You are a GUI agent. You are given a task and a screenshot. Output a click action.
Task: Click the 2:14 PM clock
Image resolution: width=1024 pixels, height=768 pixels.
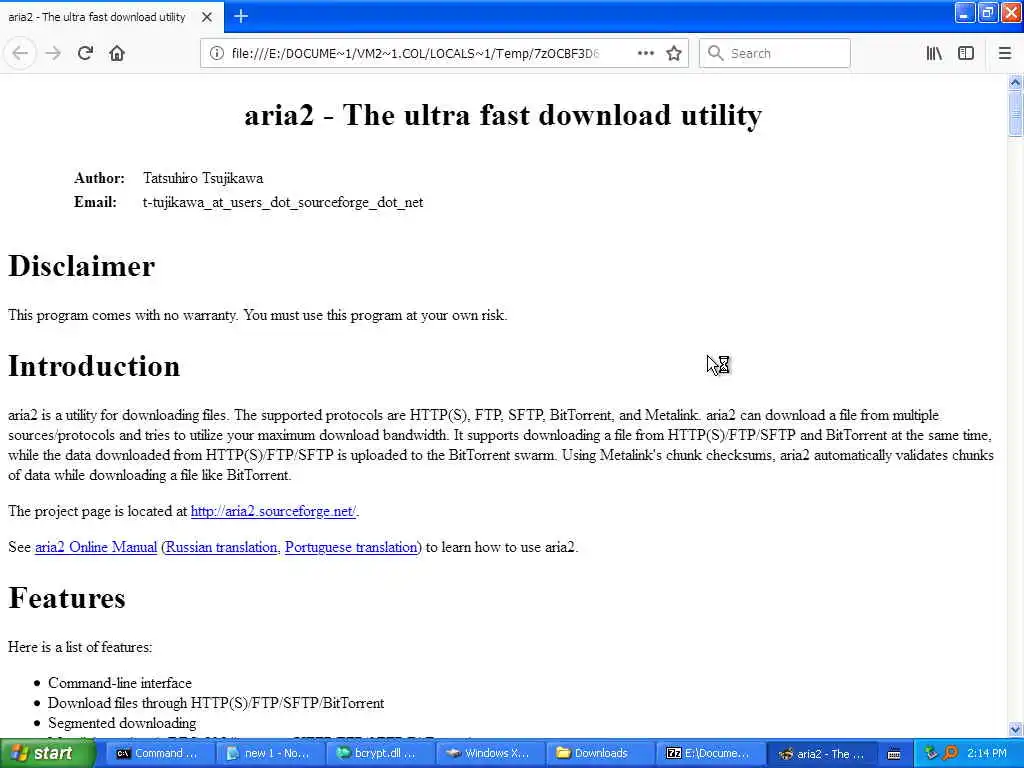pyautogui.click(x=987, y=754)
